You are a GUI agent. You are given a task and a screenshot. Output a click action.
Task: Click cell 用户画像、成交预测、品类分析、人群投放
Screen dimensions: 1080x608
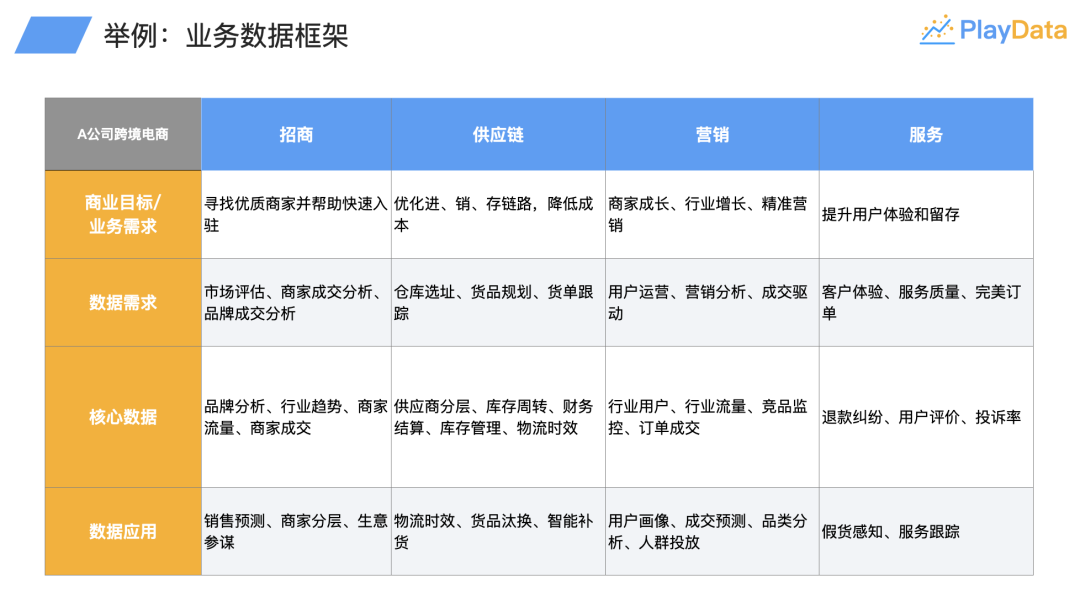pos(712,532)
